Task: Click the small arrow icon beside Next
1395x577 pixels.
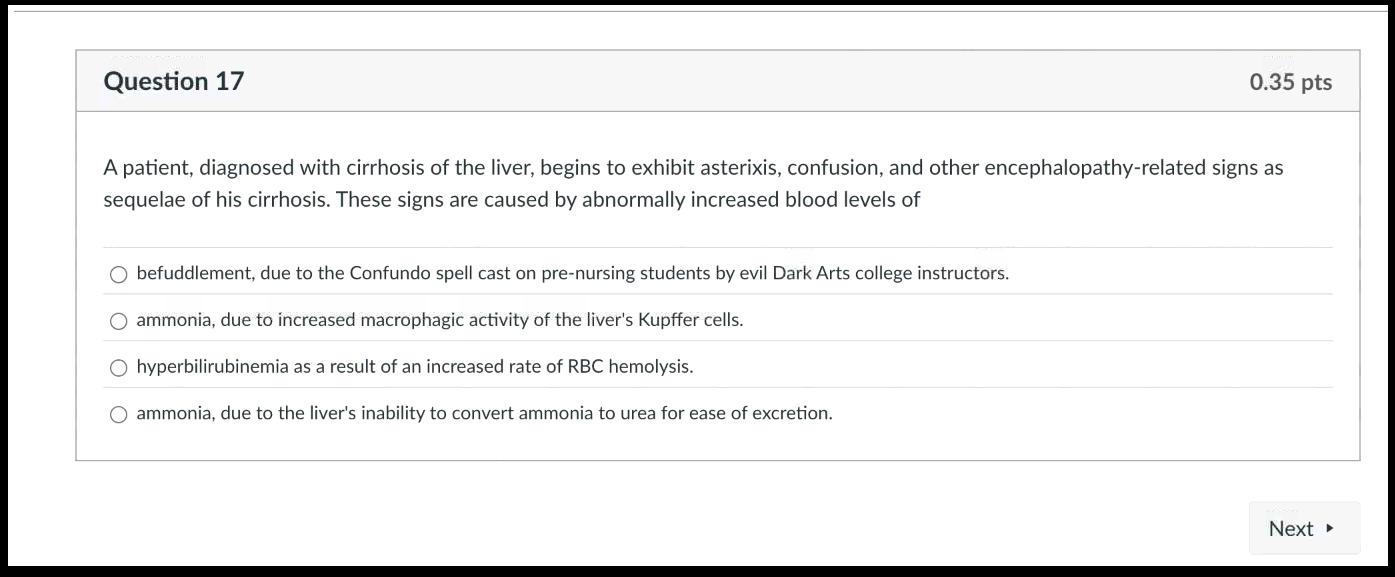Action: point(1330,528)
